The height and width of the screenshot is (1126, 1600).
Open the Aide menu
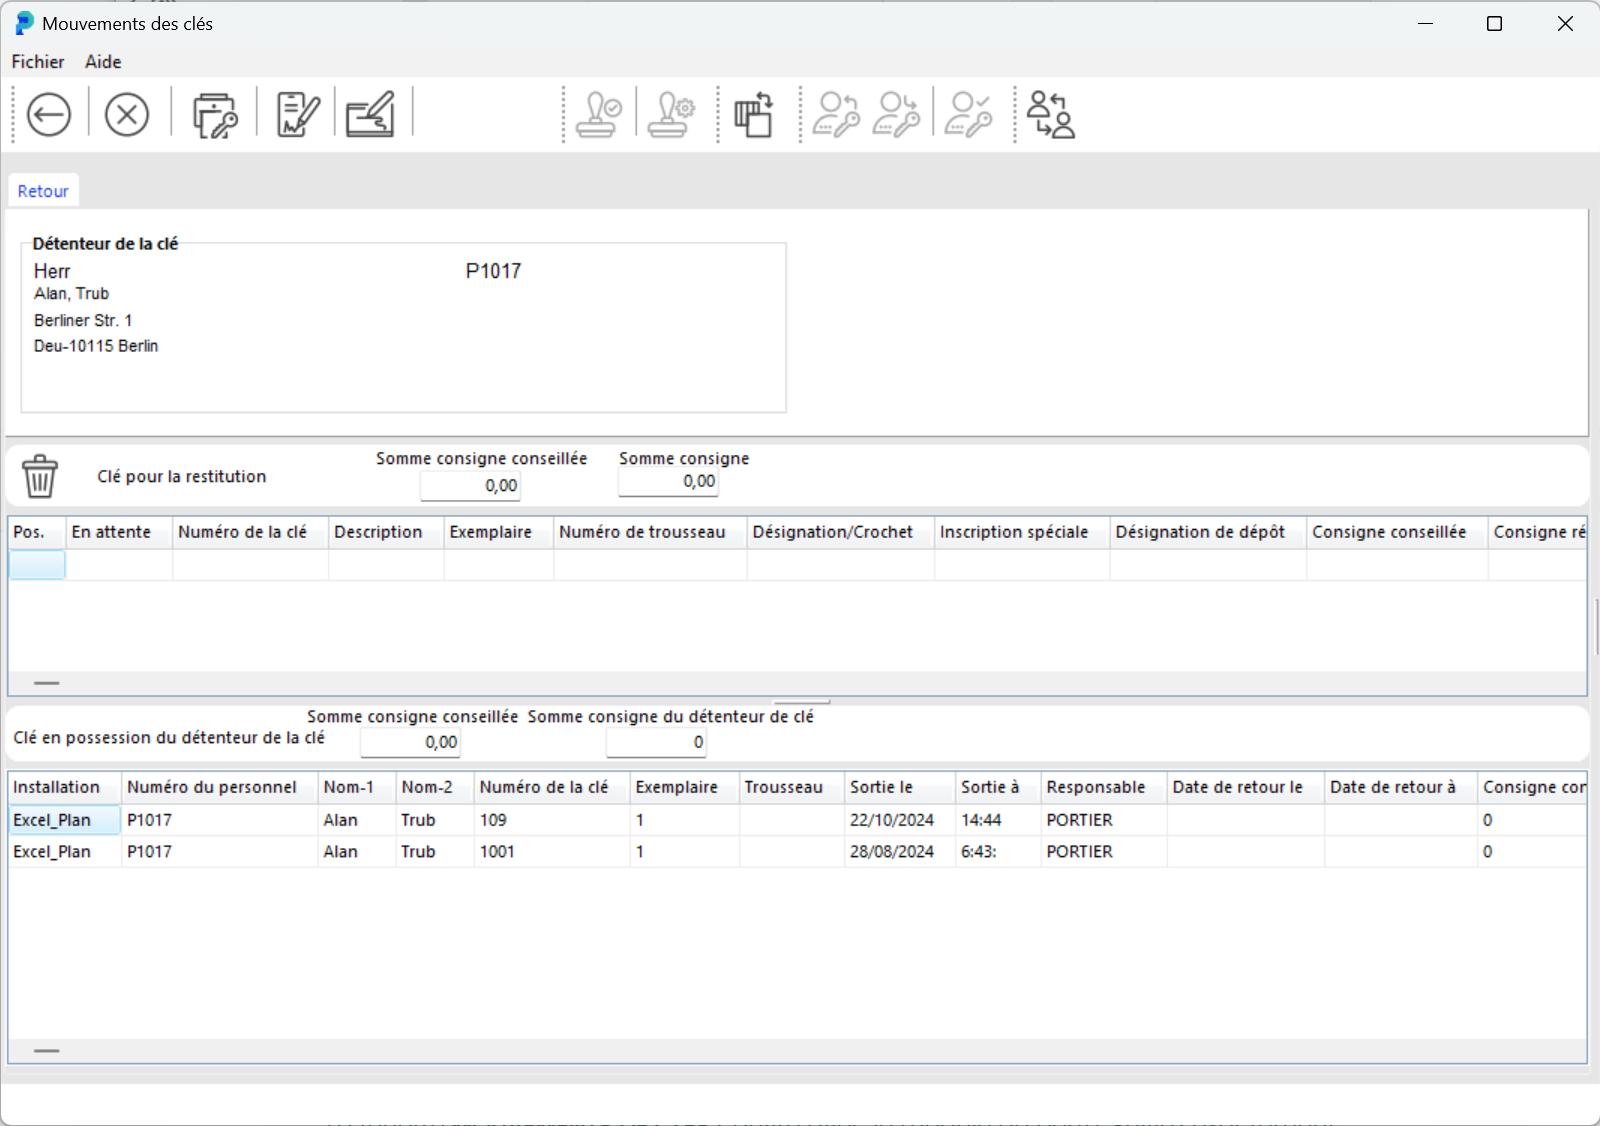tap(103, 62)
